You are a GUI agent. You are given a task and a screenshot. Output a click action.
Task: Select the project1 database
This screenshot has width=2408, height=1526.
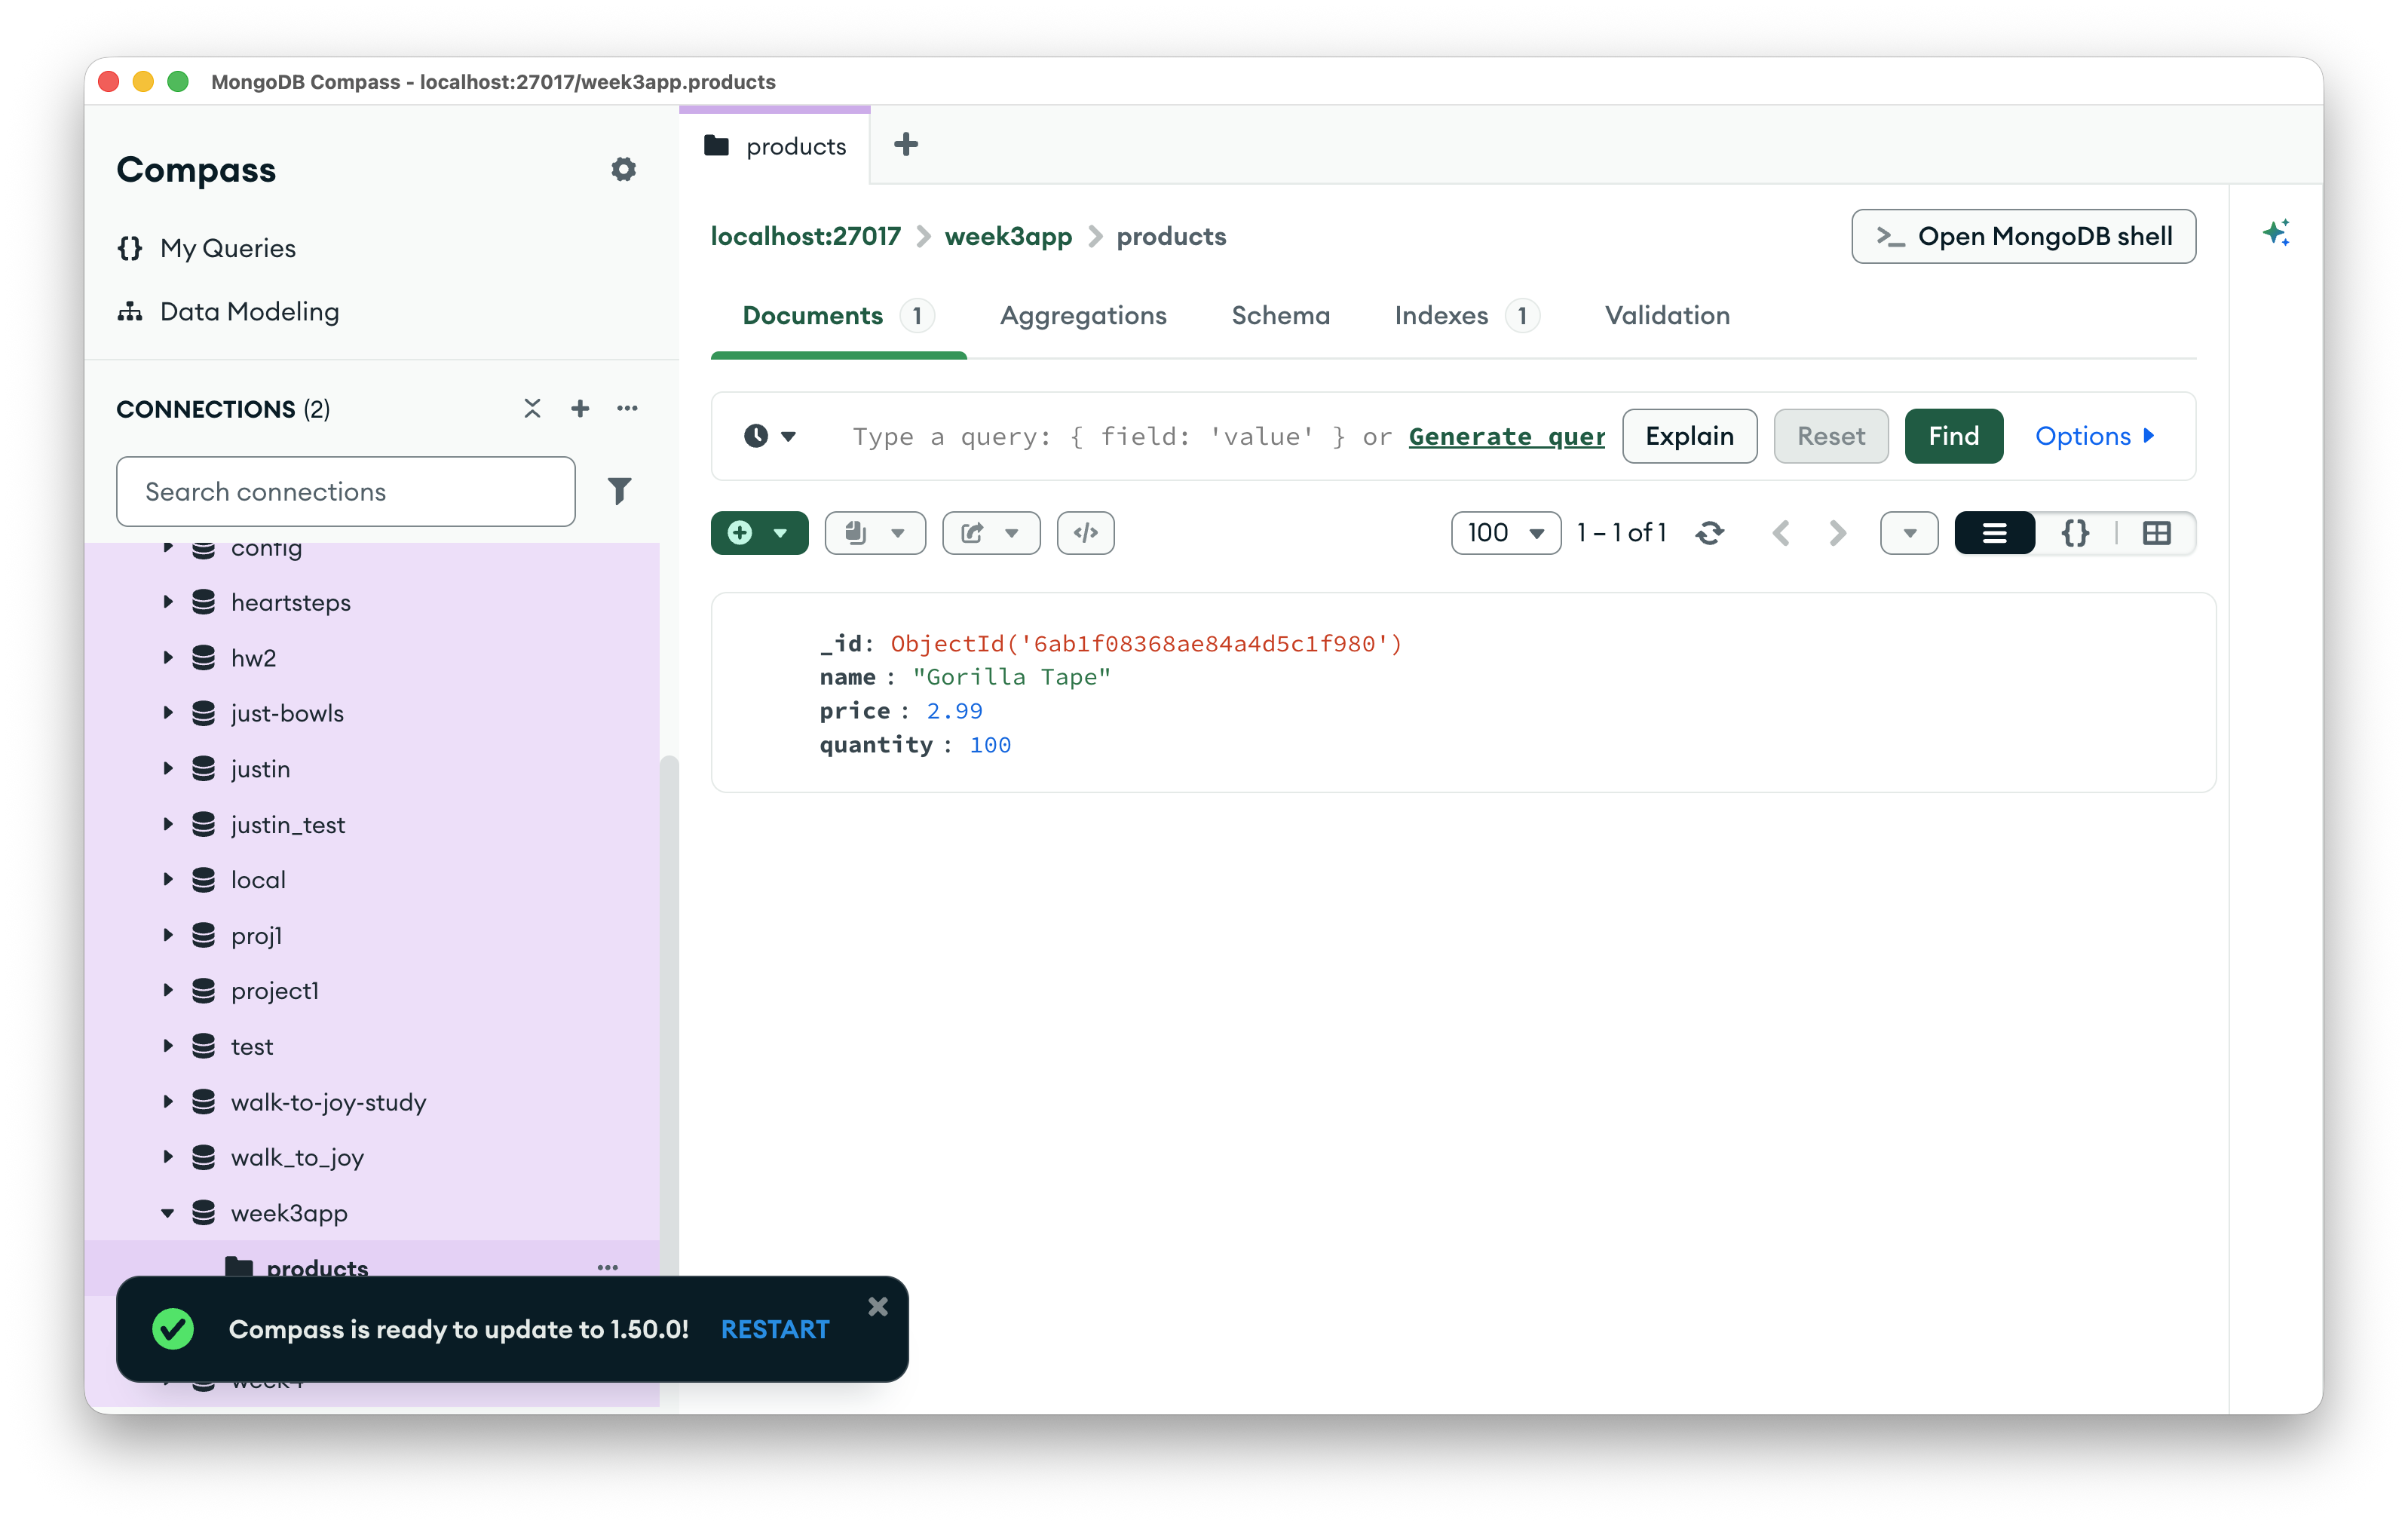tap(275, 990)
